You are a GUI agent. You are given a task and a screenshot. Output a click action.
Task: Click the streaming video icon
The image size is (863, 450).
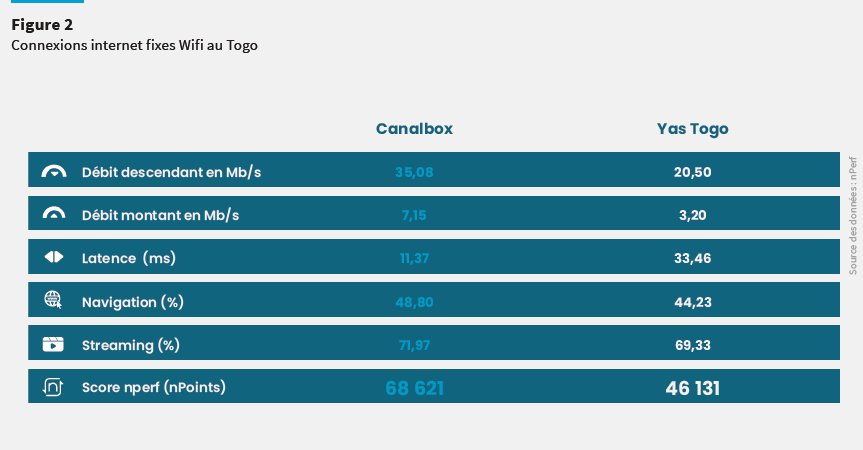pos(53,344)
